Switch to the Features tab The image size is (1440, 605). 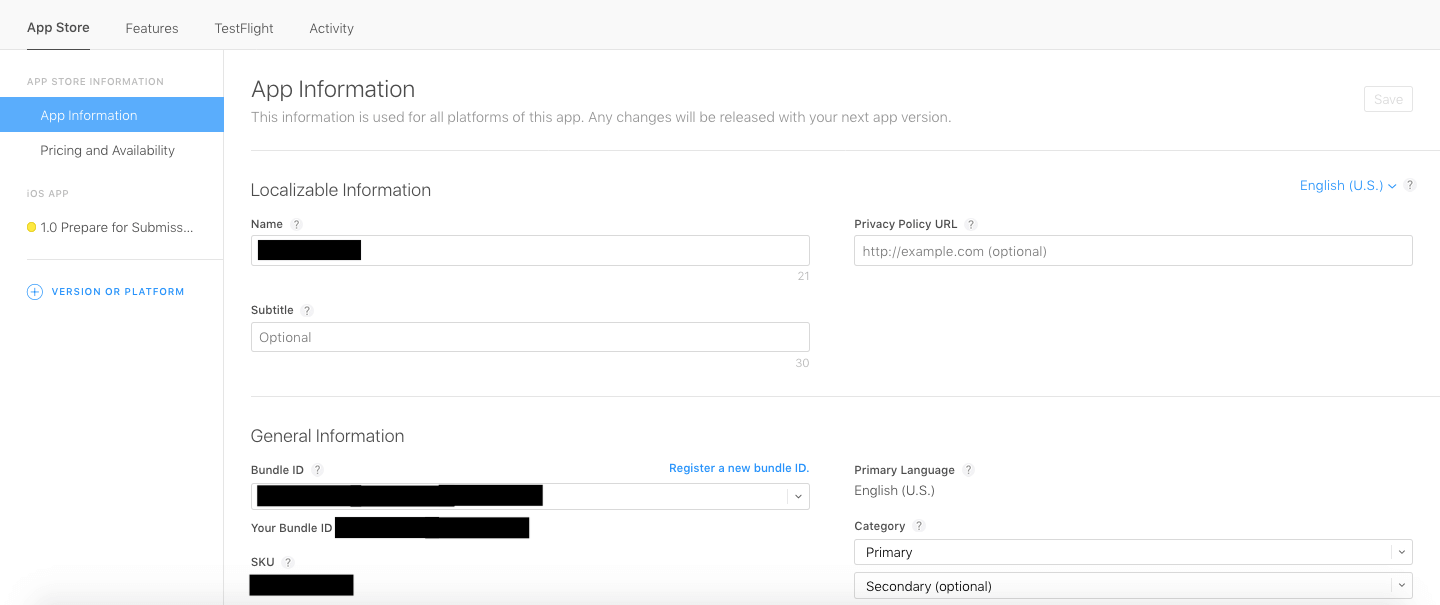coord(152,28)
